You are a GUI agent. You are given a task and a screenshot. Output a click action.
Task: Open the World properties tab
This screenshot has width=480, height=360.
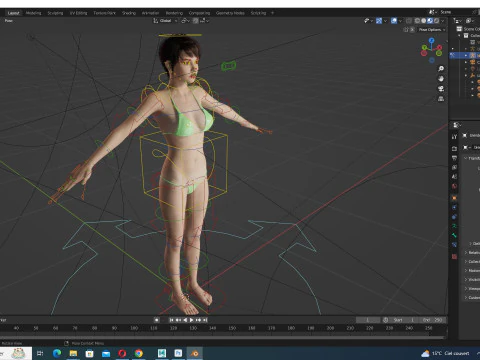454,186
